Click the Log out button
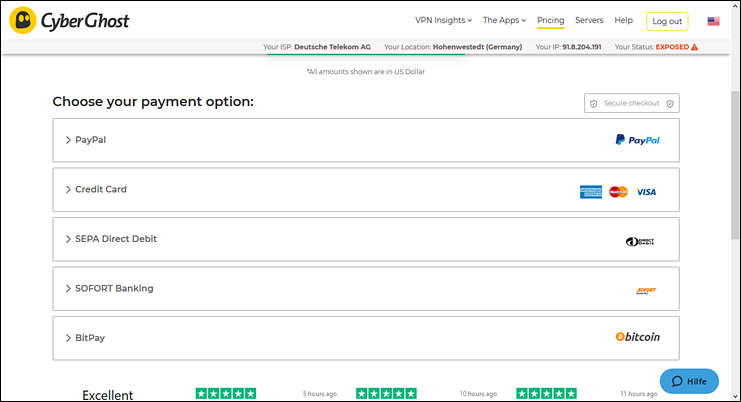Viewport: 741px width, 402px height. pyautogui.click(x=667, y=21)
